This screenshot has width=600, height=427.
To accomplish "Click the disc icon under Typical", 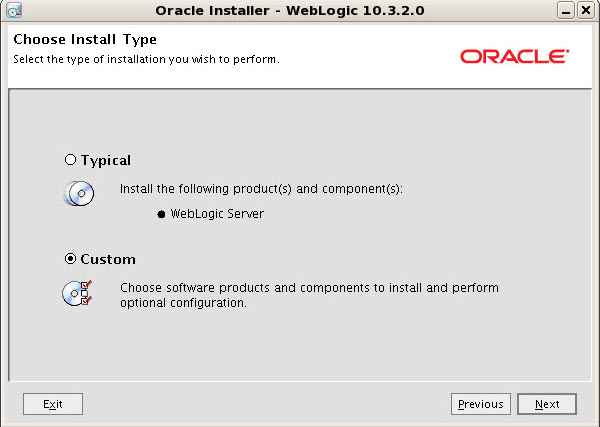I will (78, 194).
